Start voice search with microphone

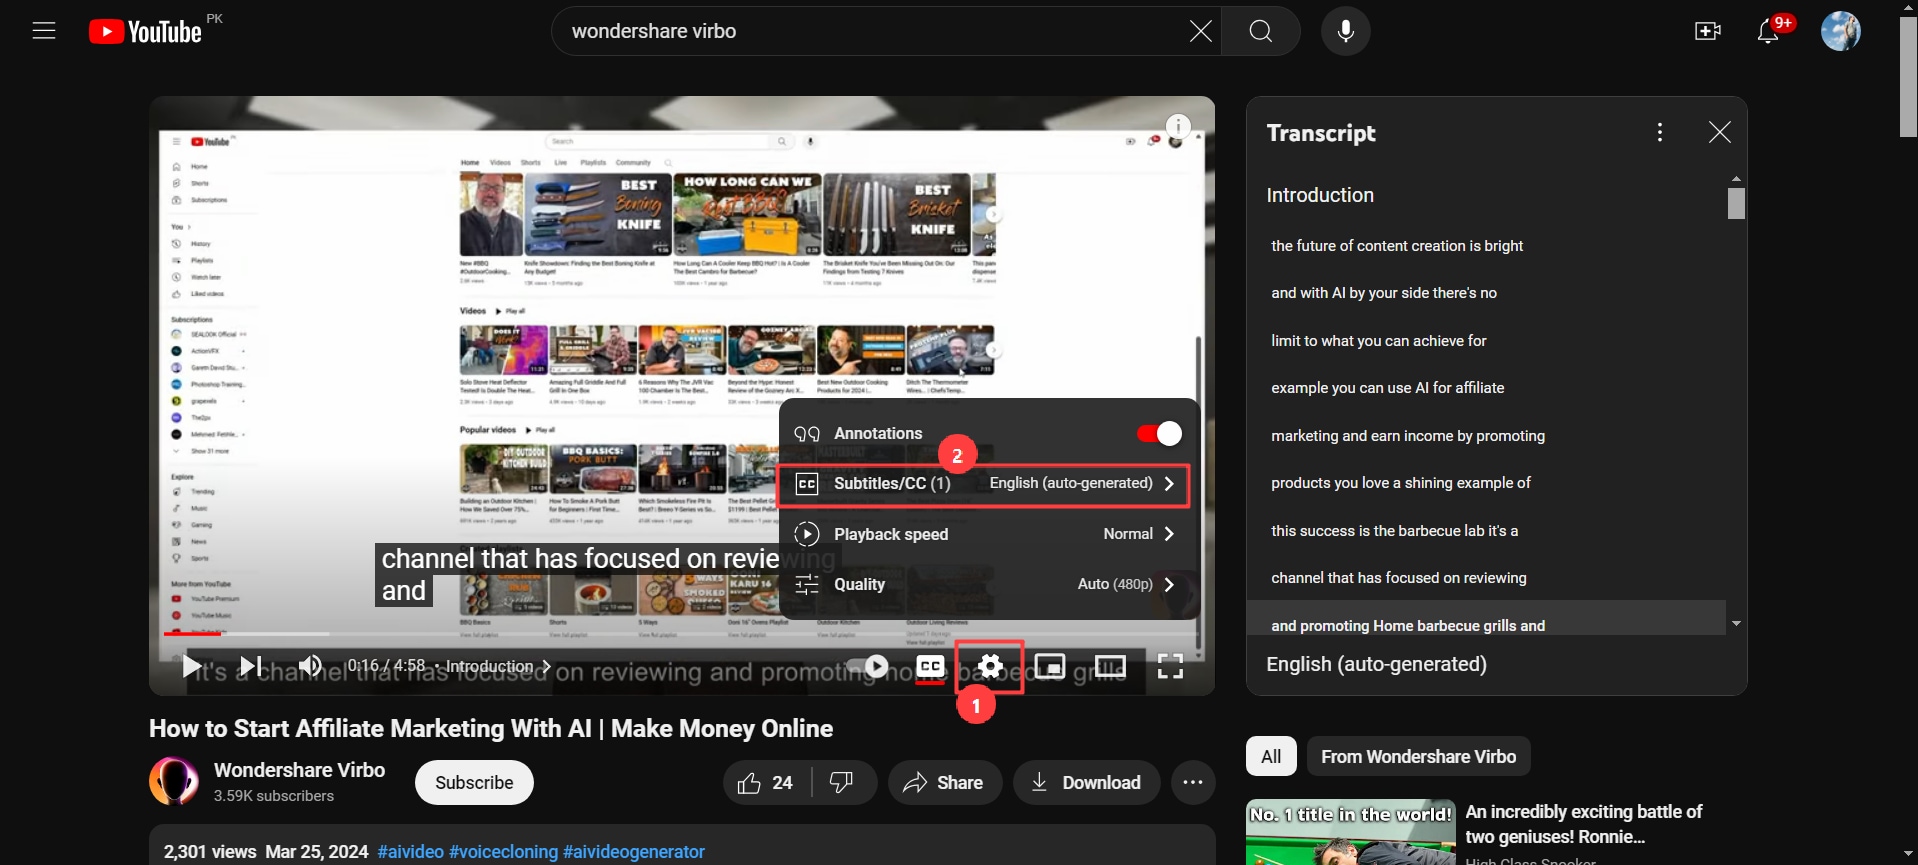(x=1346, y=31)
